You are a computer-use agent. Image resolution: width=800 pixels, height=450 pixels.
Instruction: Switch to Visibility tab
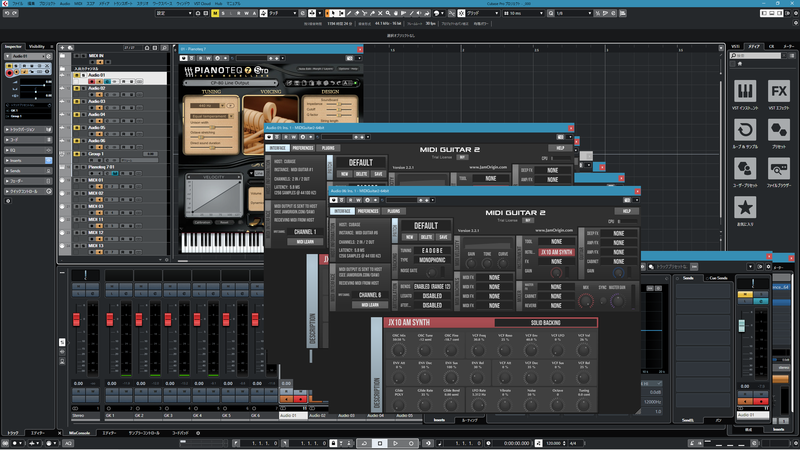(x=37, y=46)
